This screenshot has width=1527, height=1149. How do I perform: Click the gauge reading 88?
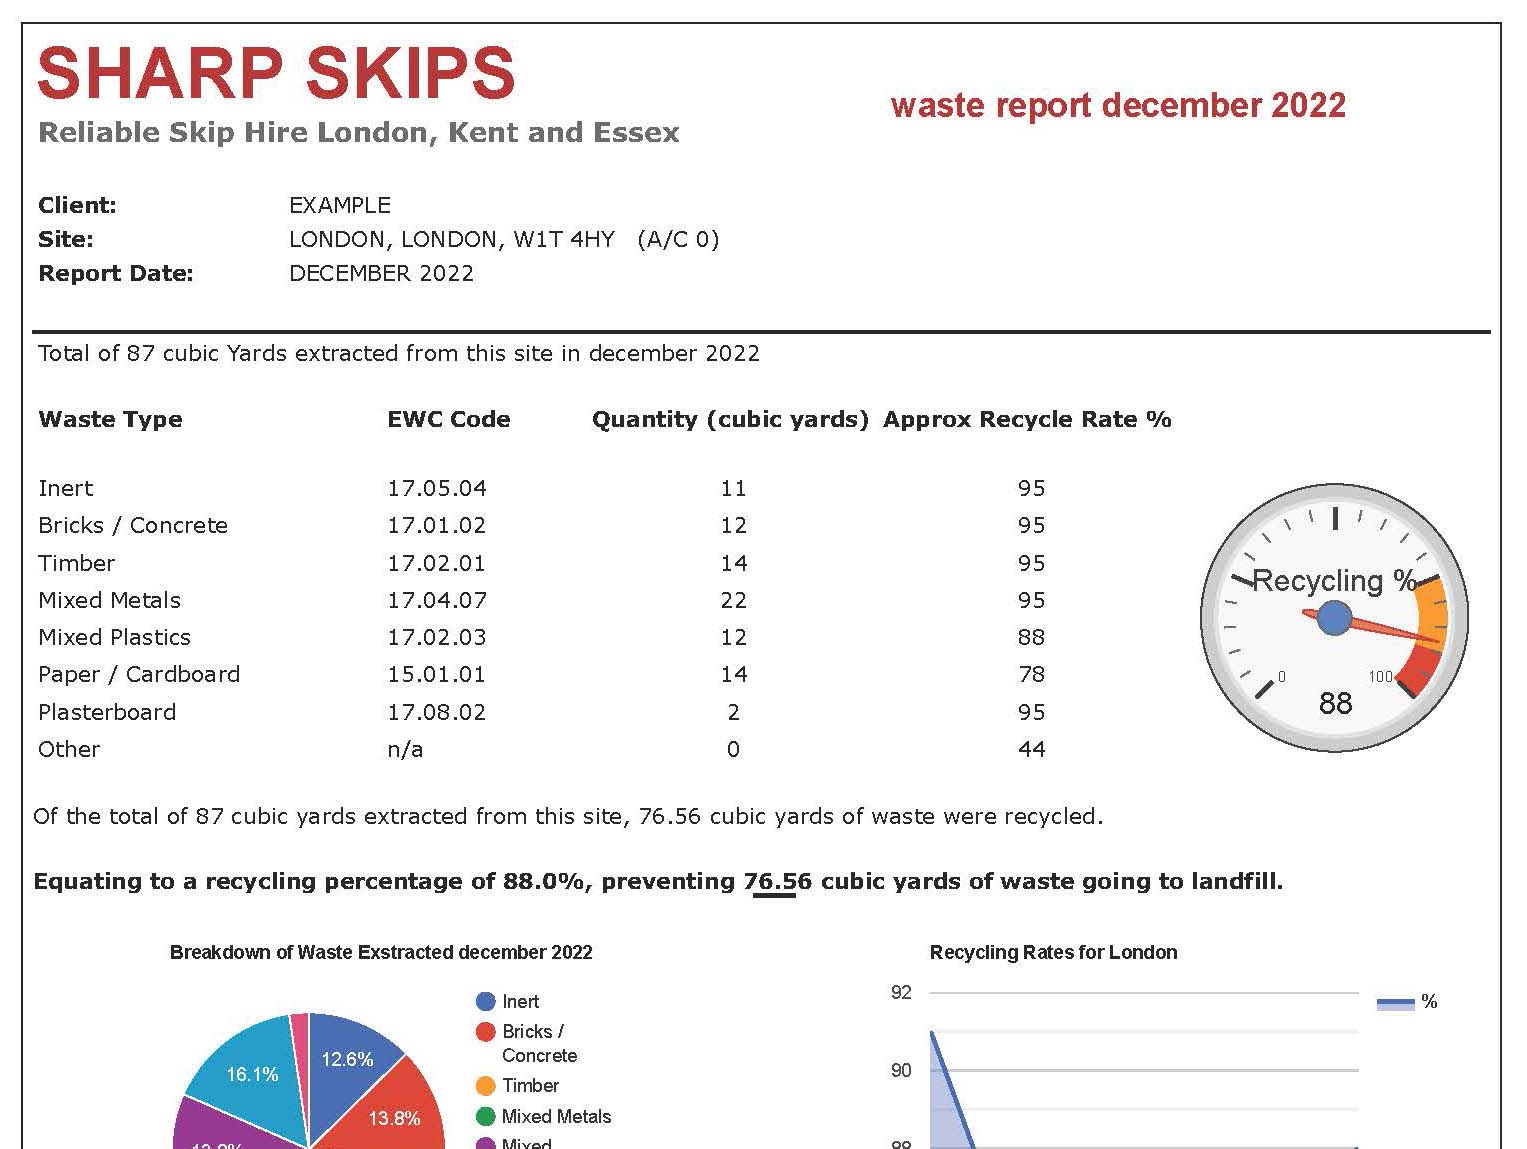click(1335, 703)
